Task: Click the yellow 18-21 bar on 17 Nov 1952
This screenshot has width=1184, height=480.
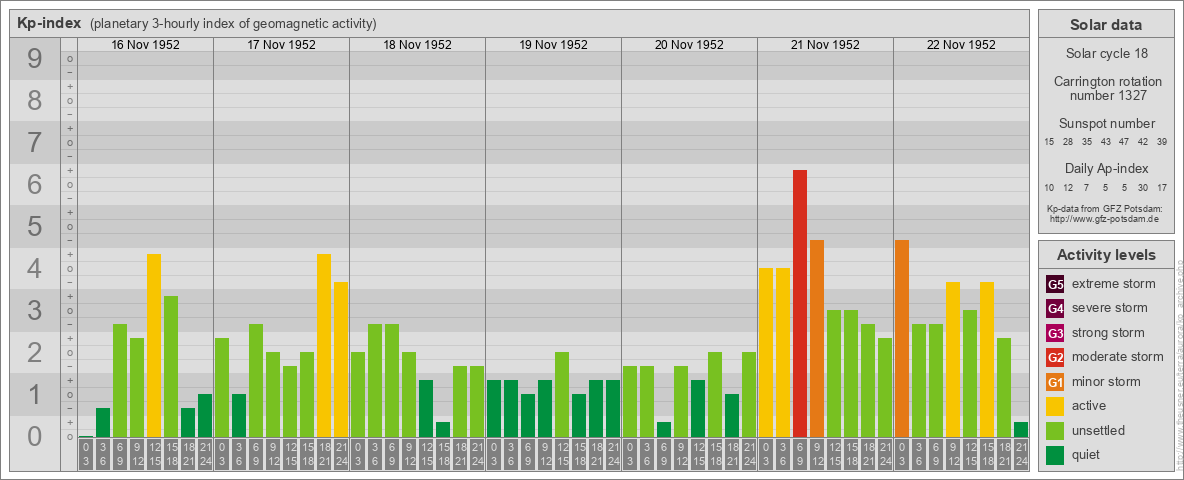Action: 324,346
